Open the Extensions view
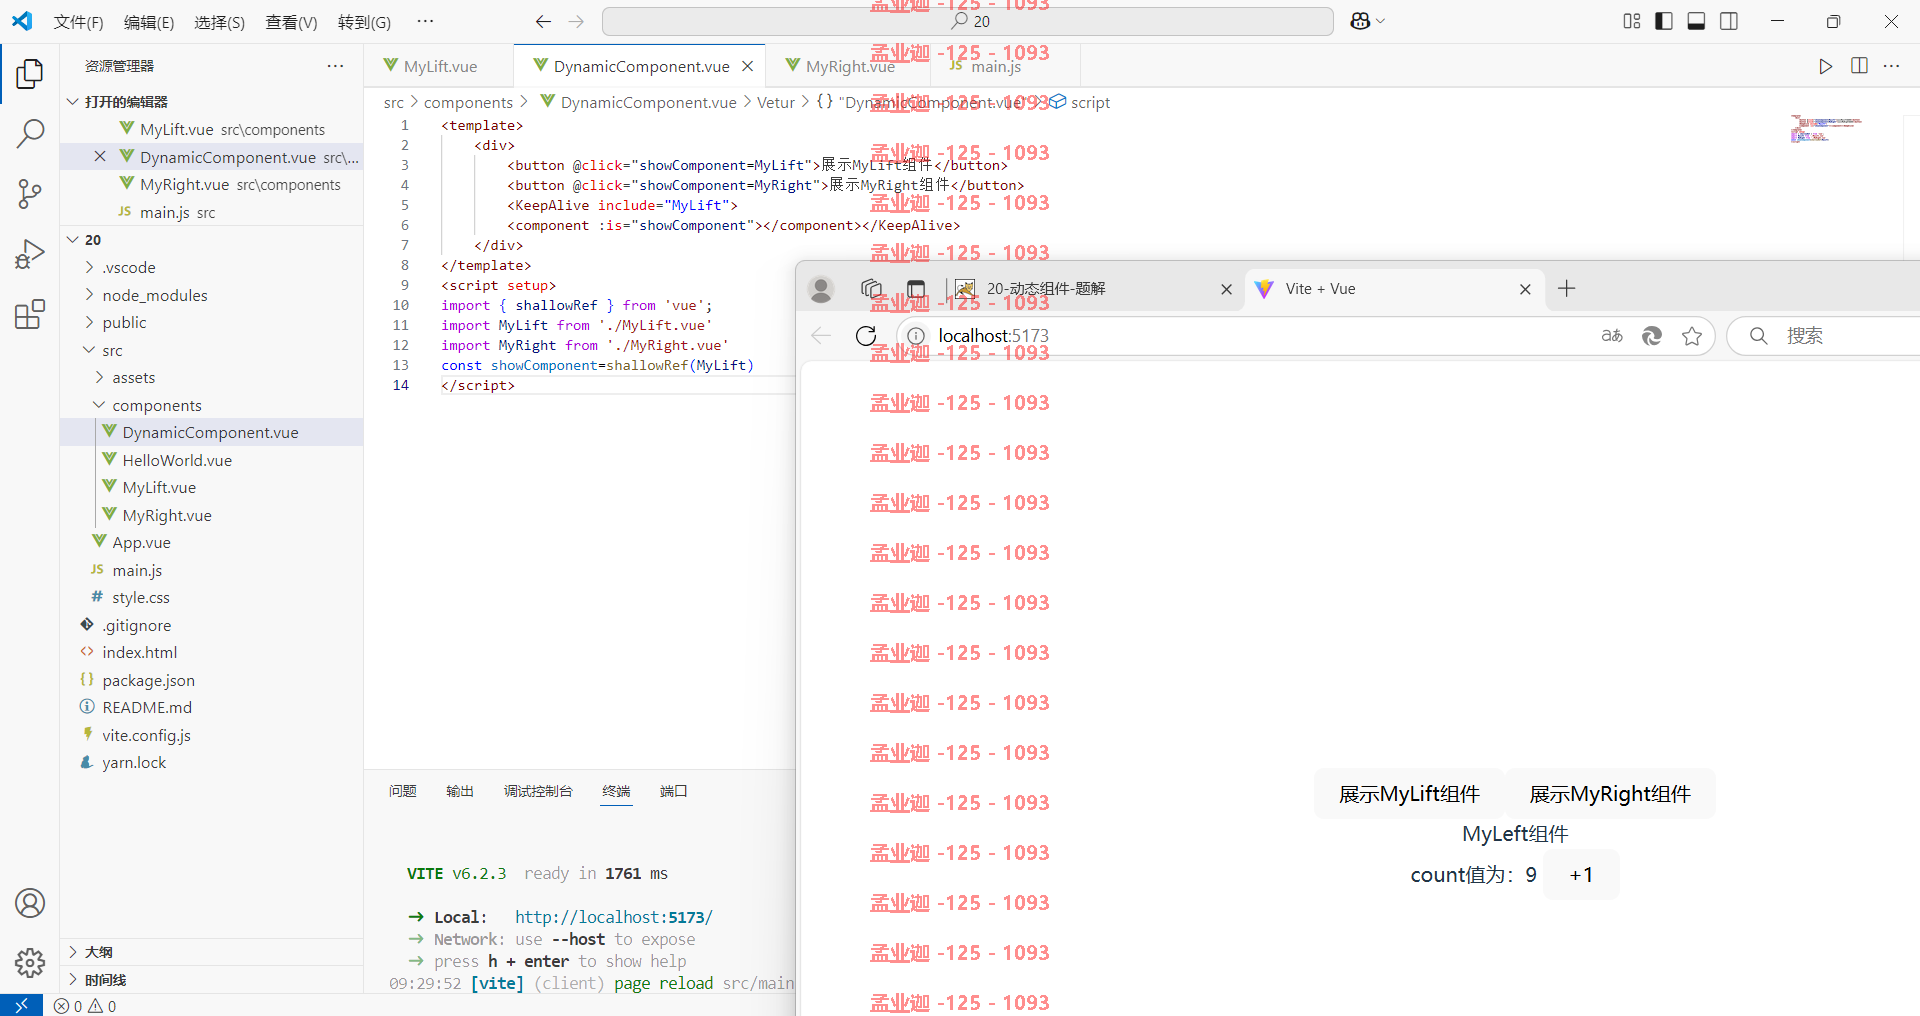 click(x=30, y=314)
